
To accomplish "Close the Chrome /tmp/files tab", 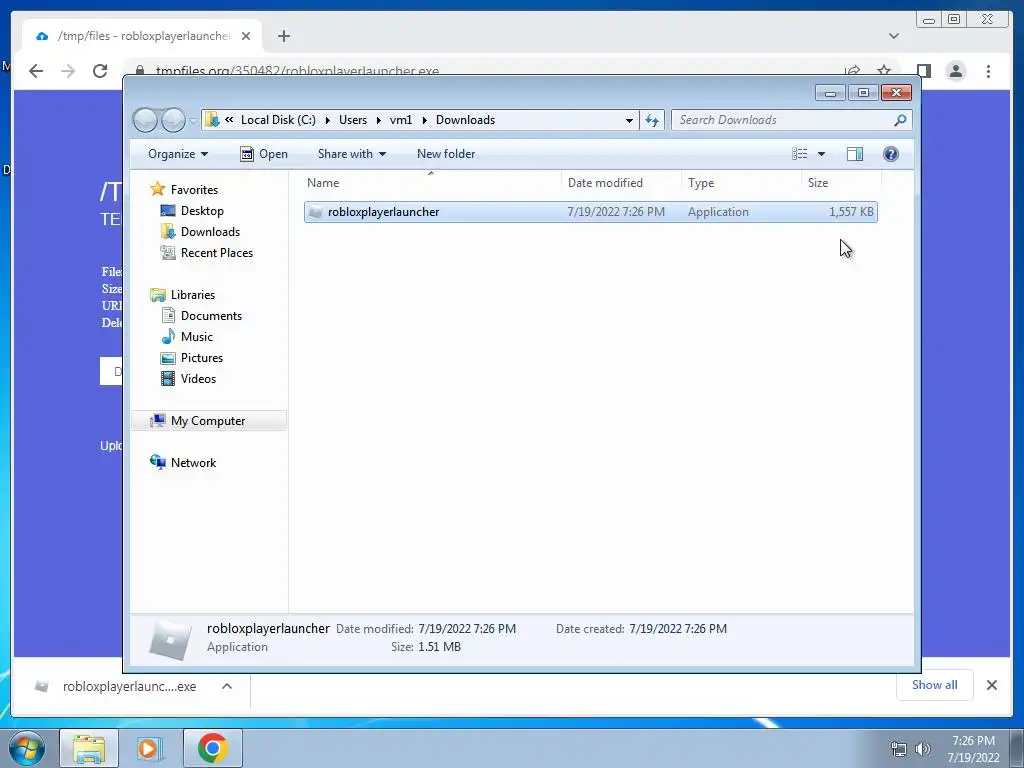I will point(246,36).
